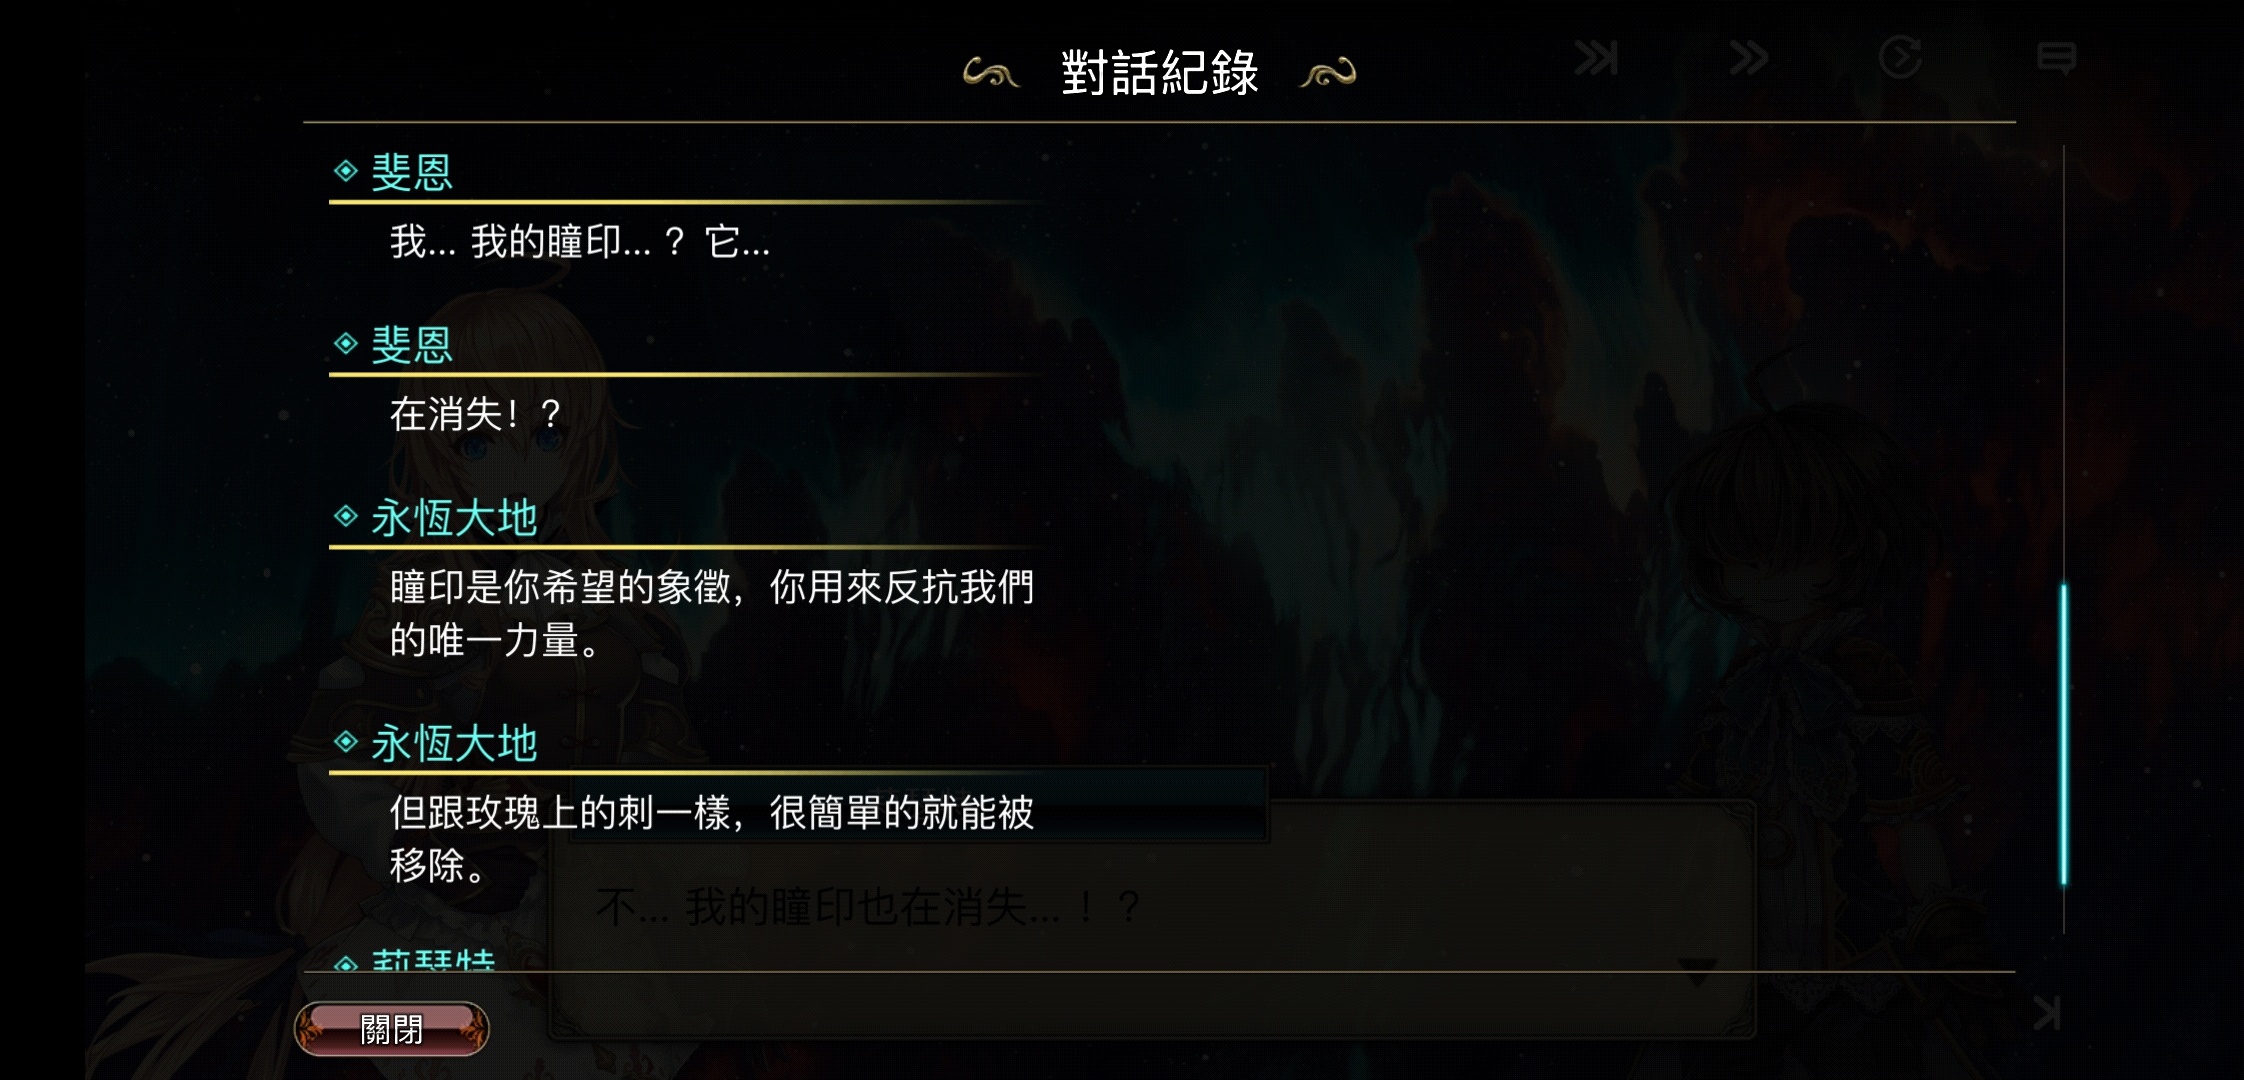2244x1080 pixels.
Task: Click the line starting with 但跟玫瑰上的刺一樣
Action: [x=711, y=838]
